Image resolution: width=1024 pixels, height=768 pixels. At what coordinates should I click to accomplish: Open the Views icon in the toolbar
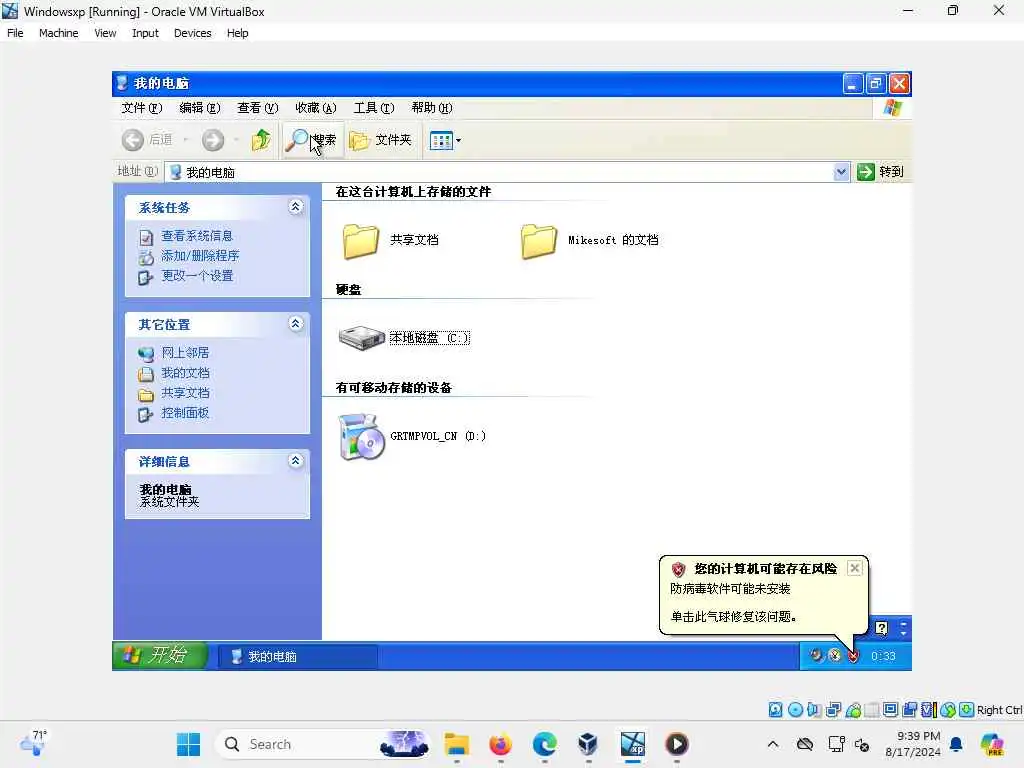[x=441, y=140]
